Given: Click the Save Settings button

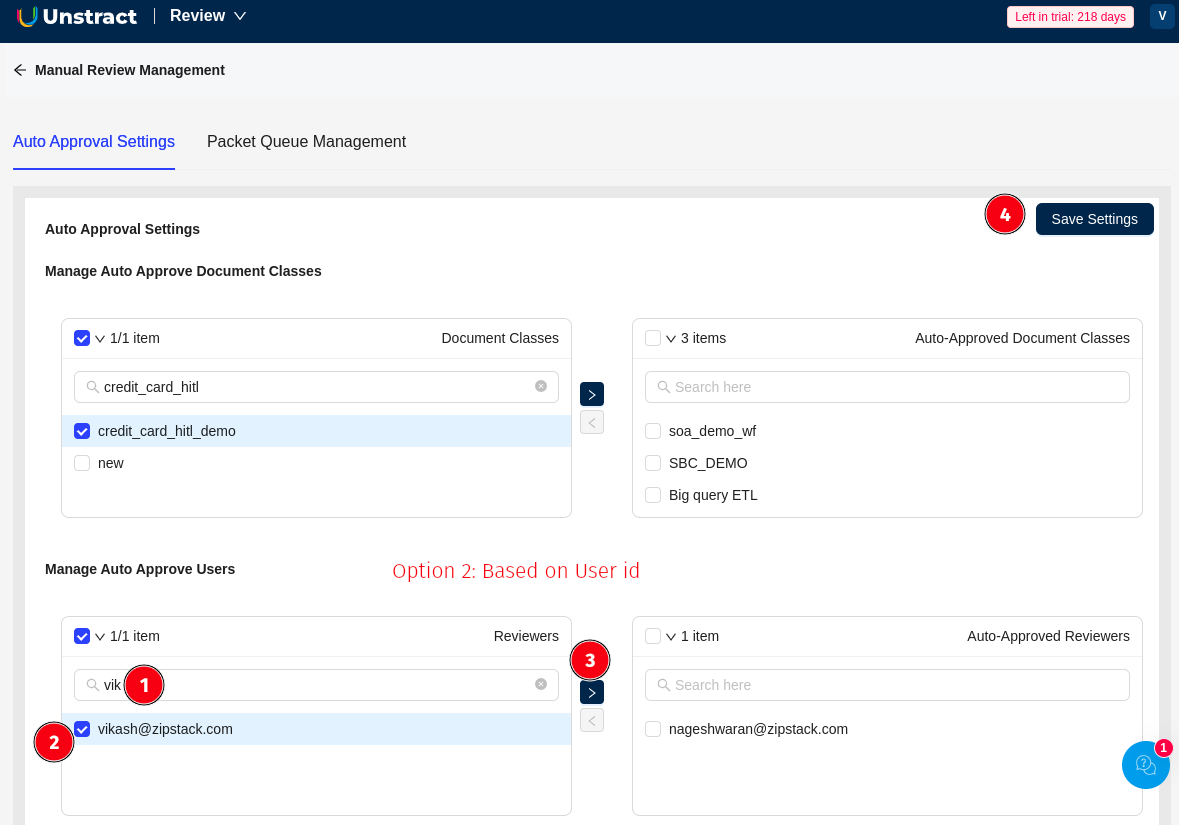Looking at the screenshot, I should [x=1094, y=219].
